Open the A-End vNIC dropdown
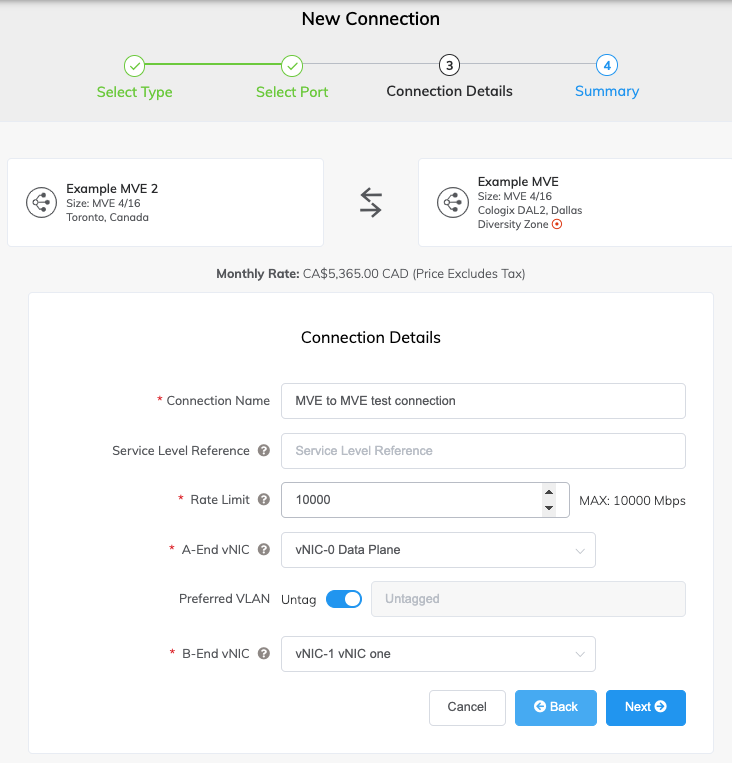This screenshot has height=763, width=732. [438, 550]
